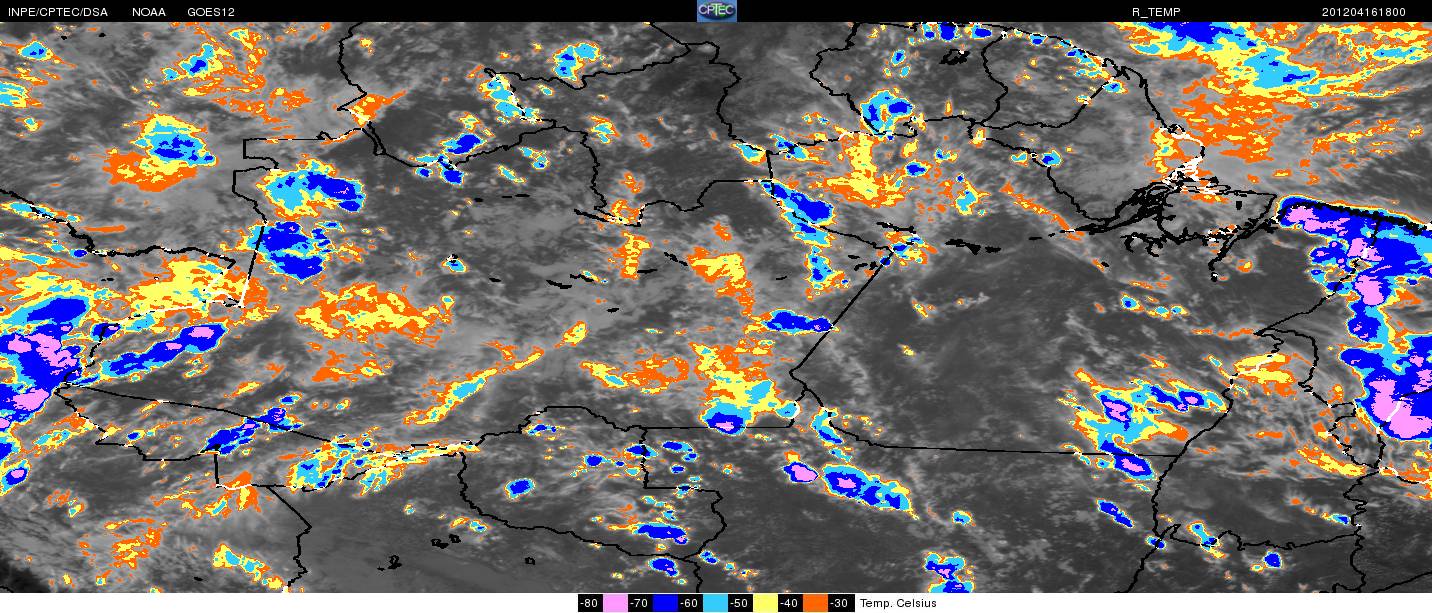Select the orange -40 to -30 legend swatch
This screenshot has height=613, width=1432.
coord(815,603)
